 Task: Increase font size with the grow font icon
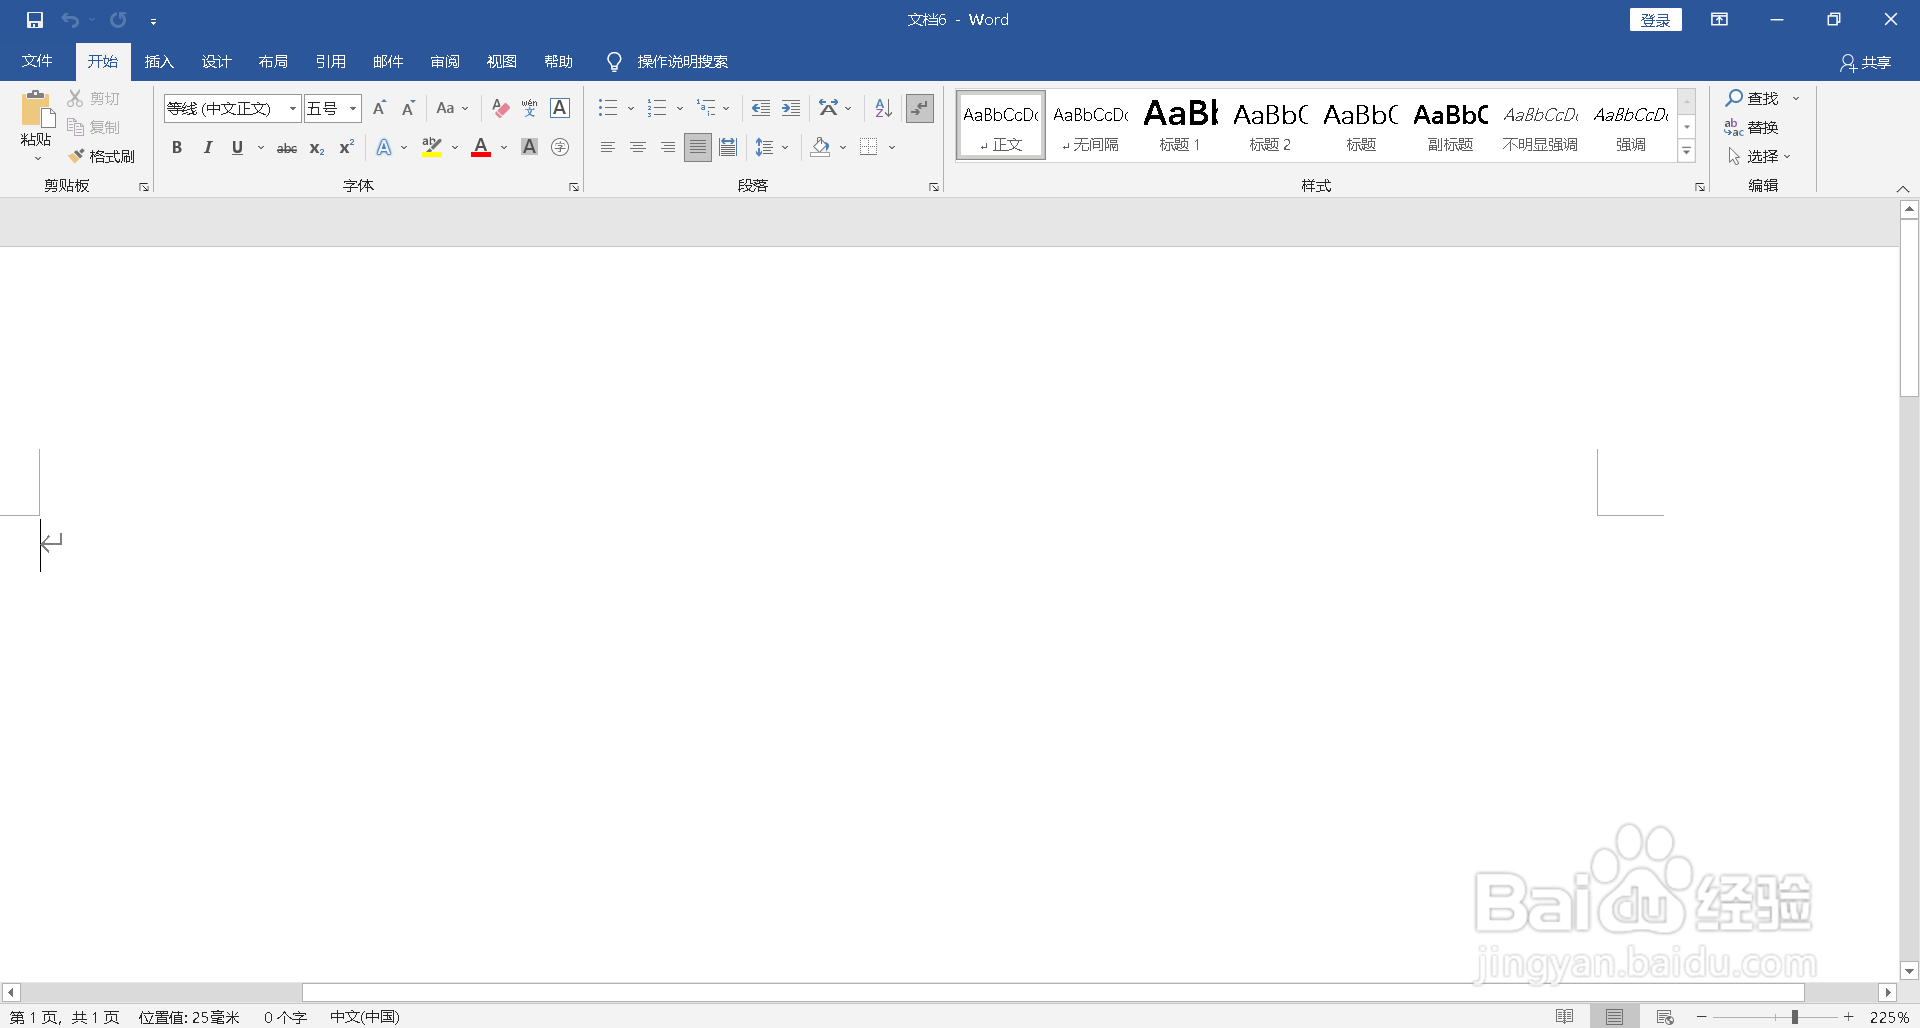[379, 108]
